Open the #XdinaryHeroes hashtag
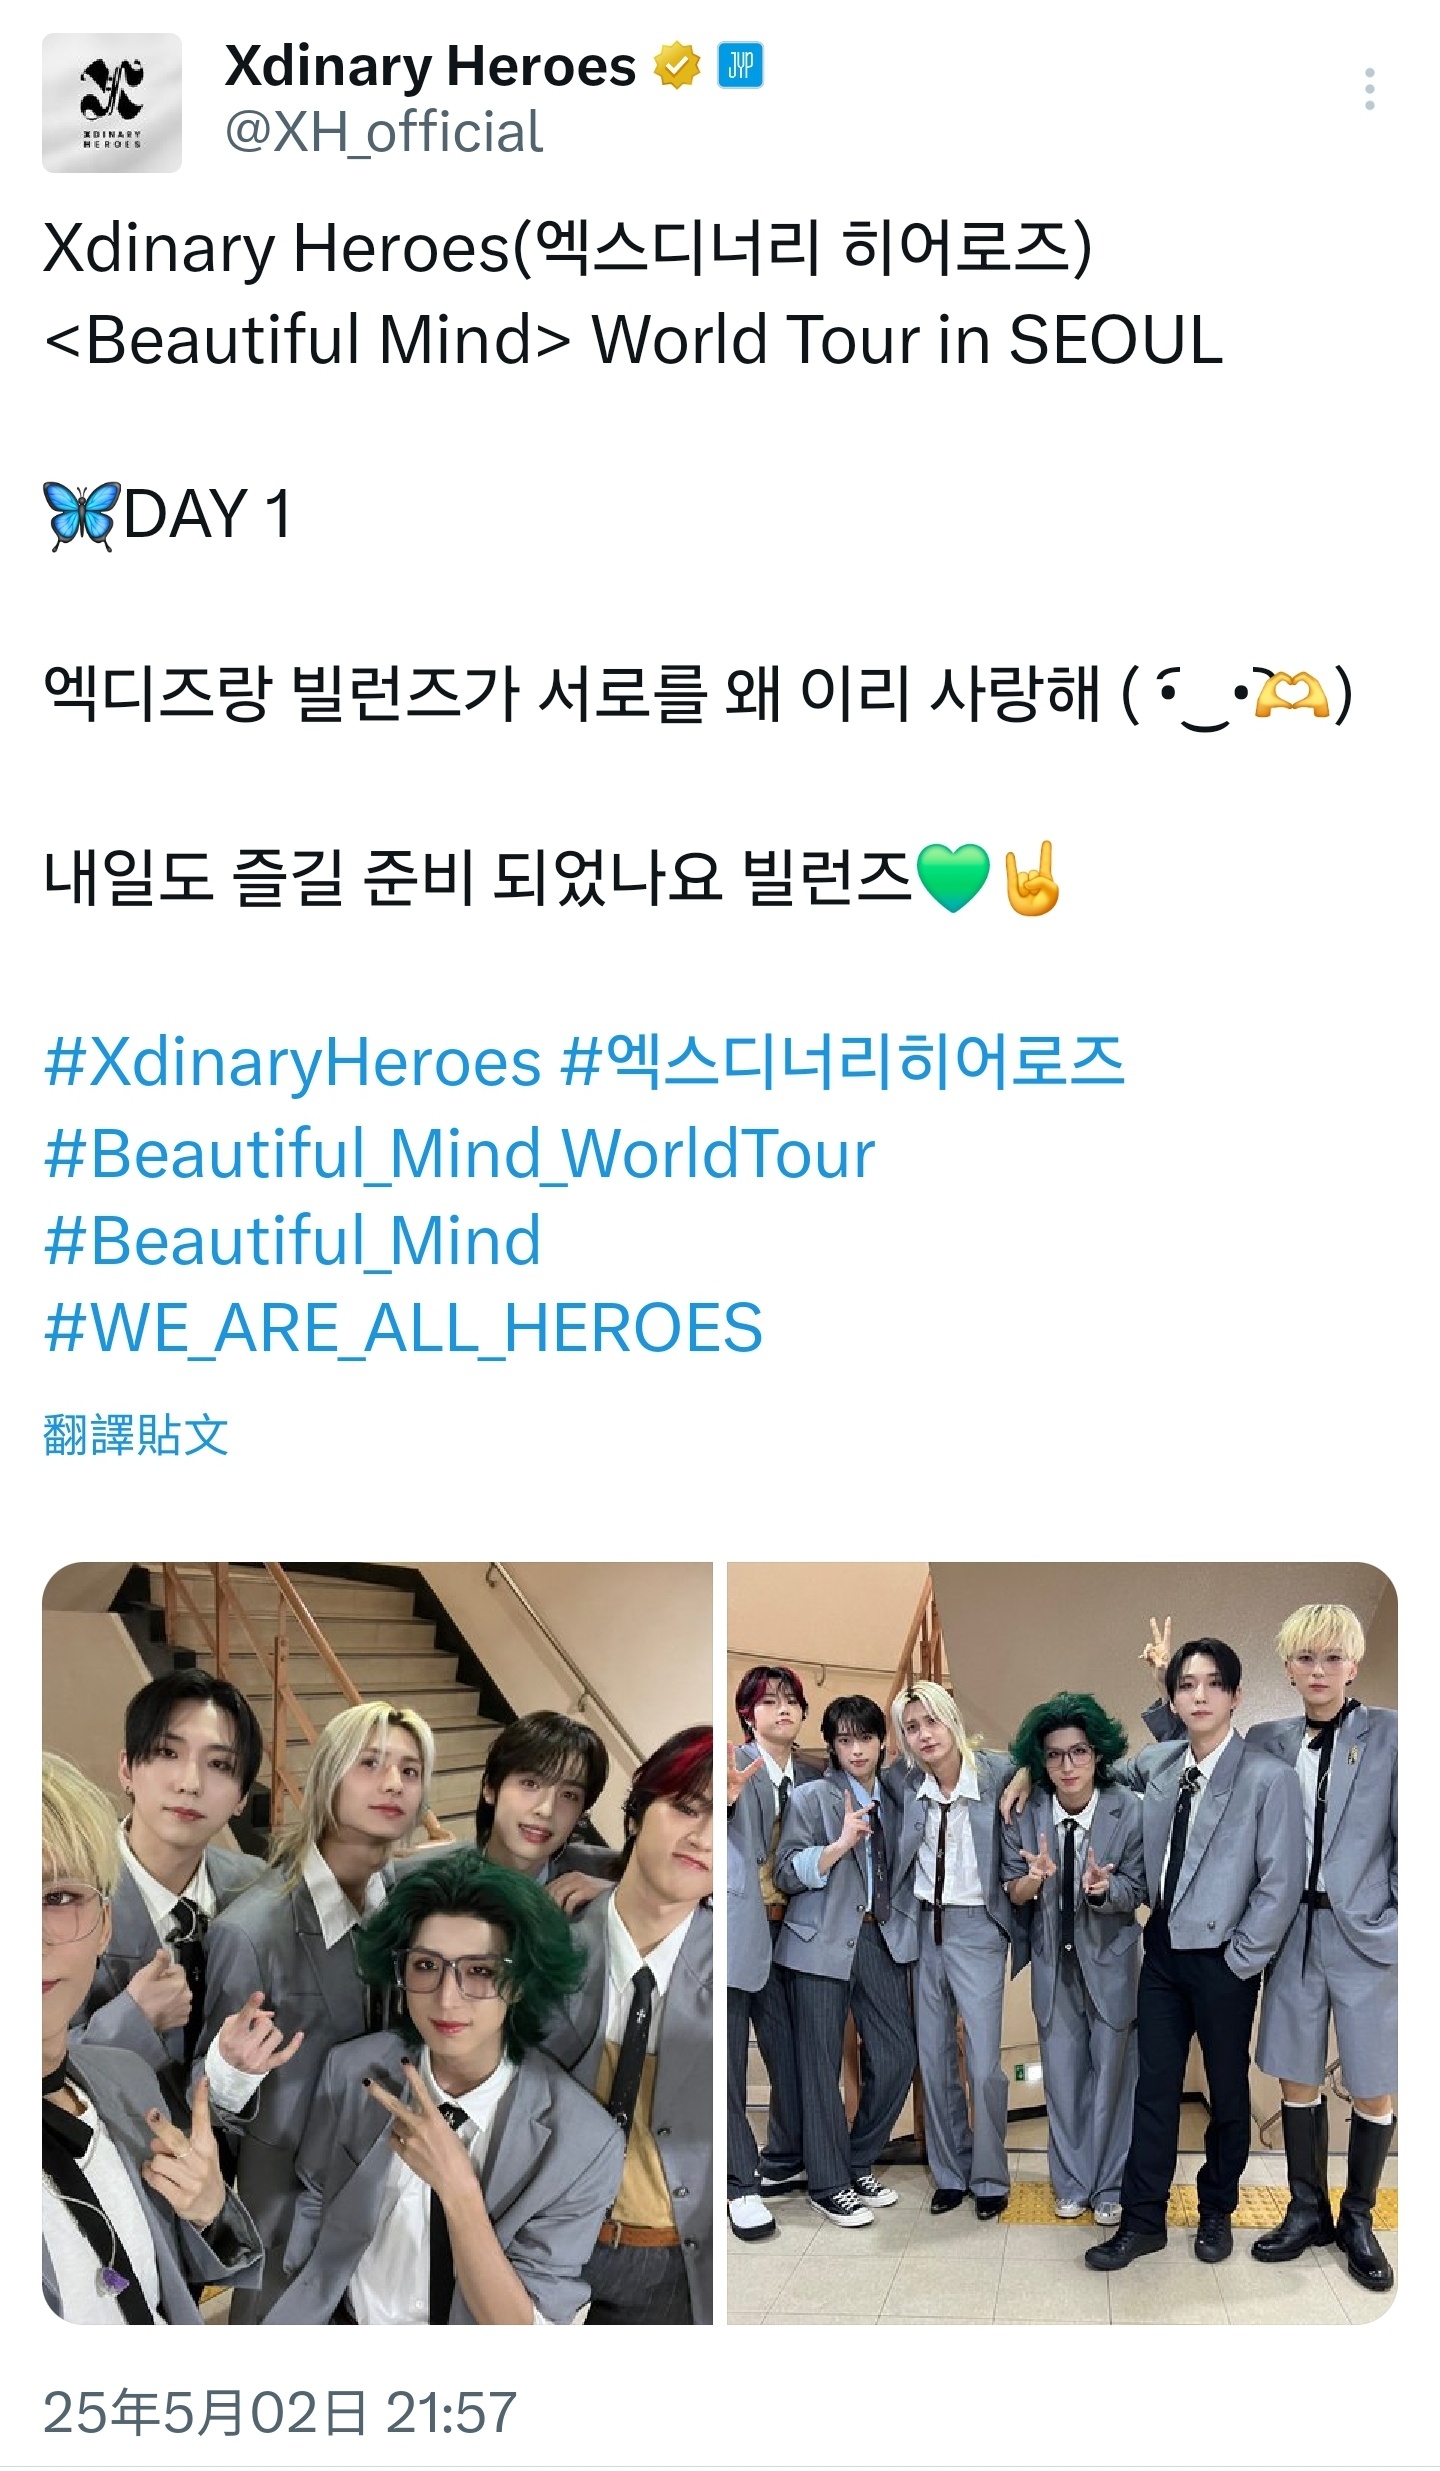The height and width of the screenshot is (2471, 1440). [x=293, y=1062]
